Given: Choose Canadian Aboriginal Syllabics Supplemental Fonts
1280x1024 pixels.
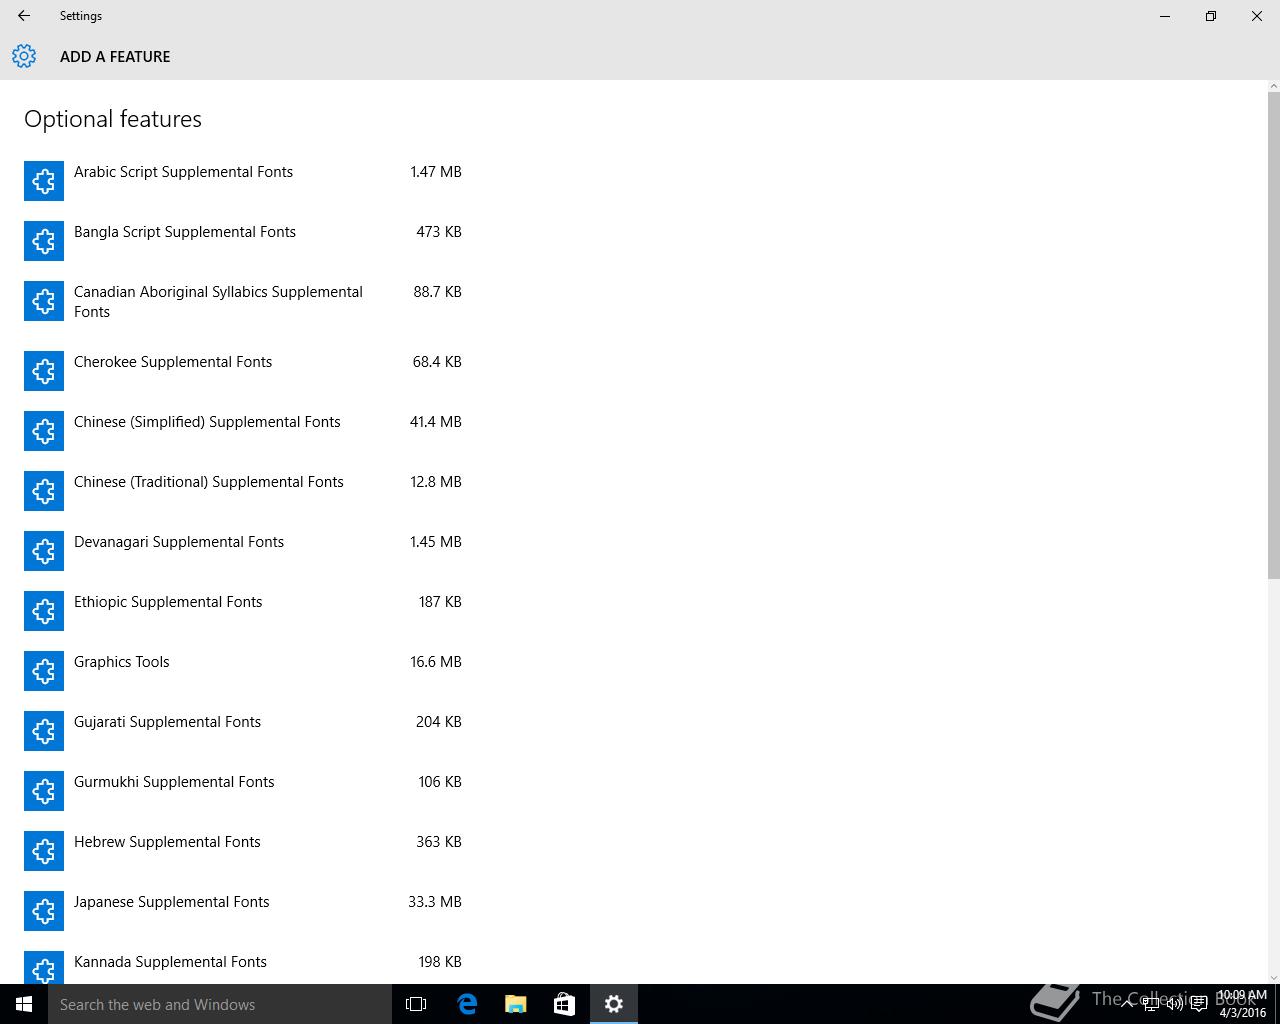Looking at the screenshot, I should click(218, 302).
